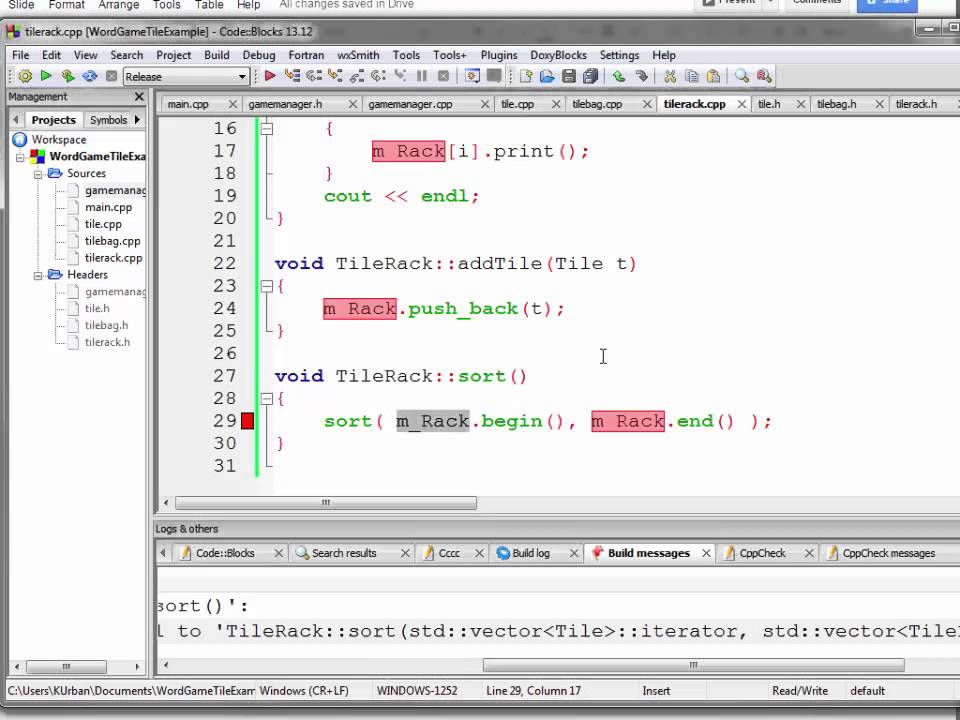
Task: Build the project using the gear icon
Action: click(x=26, y=76)
